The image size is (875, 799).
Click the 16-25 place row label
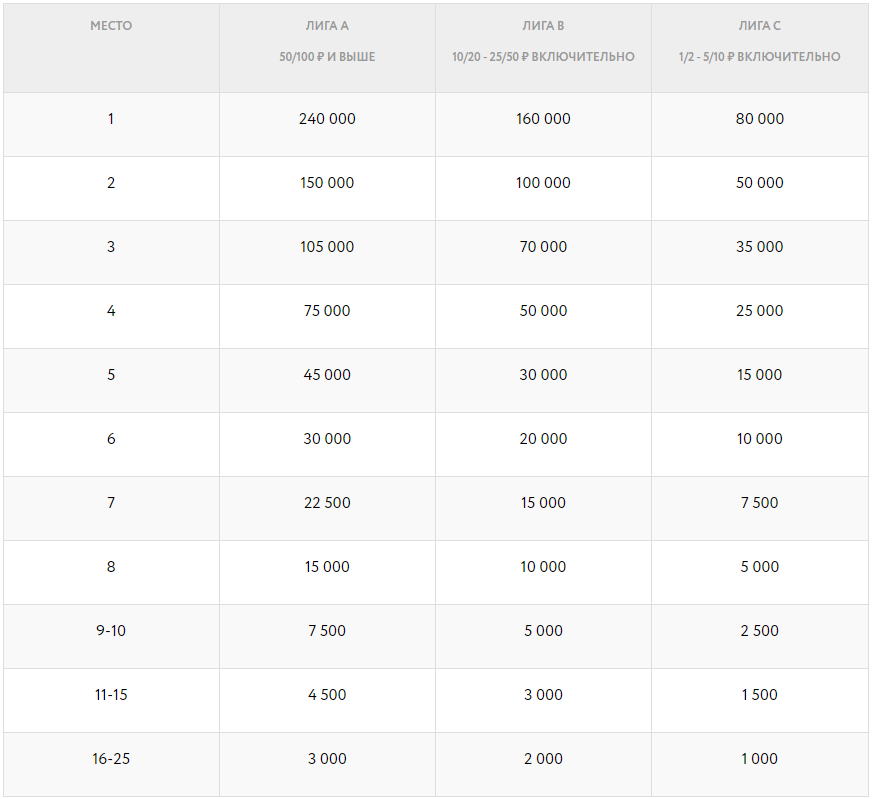(x=111, y=759)
